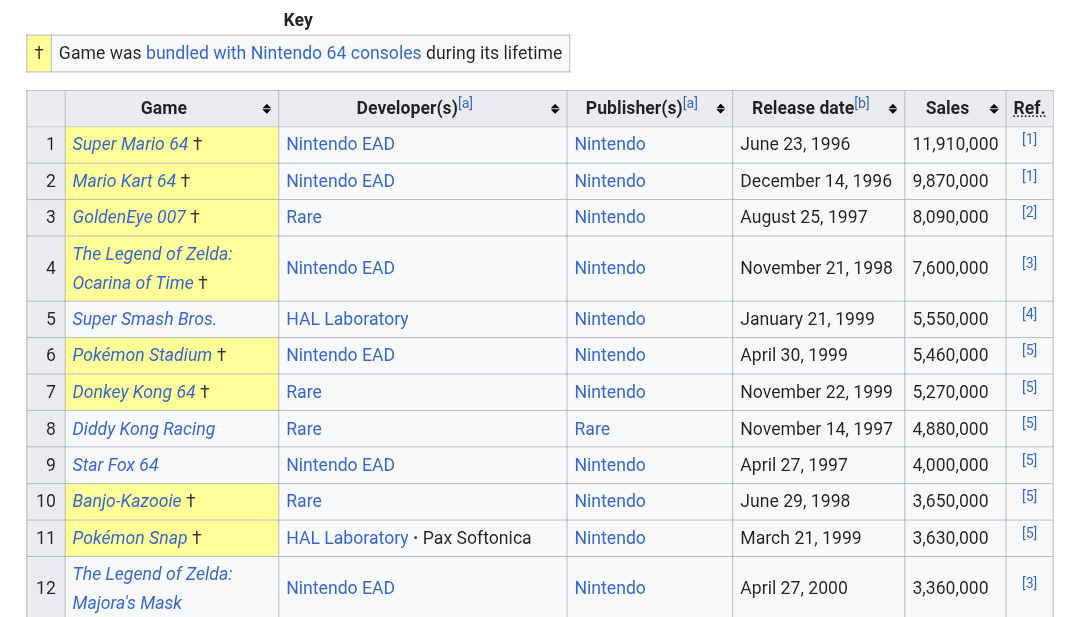Open the Mario Kart 64 game link
The height and width of the screenshot is (617, 1080).
124,181
